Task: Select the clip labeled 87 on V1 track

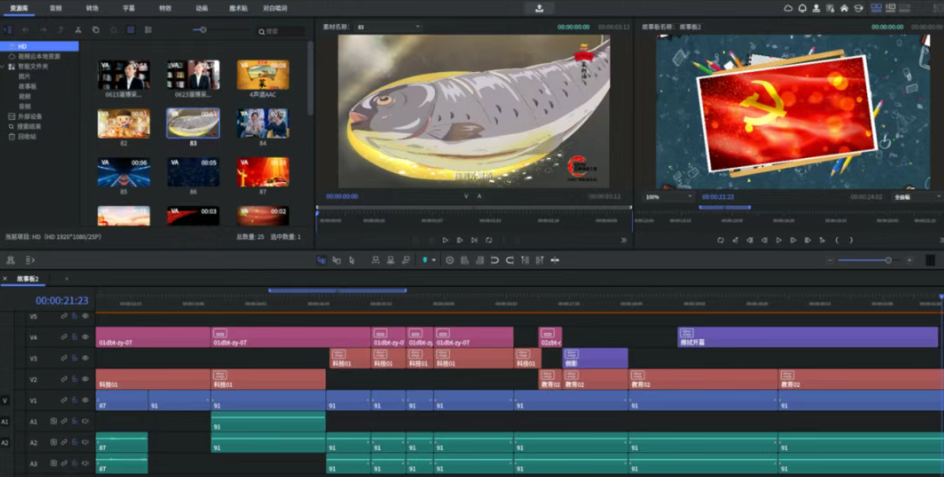Action: (x=122, y=401)
